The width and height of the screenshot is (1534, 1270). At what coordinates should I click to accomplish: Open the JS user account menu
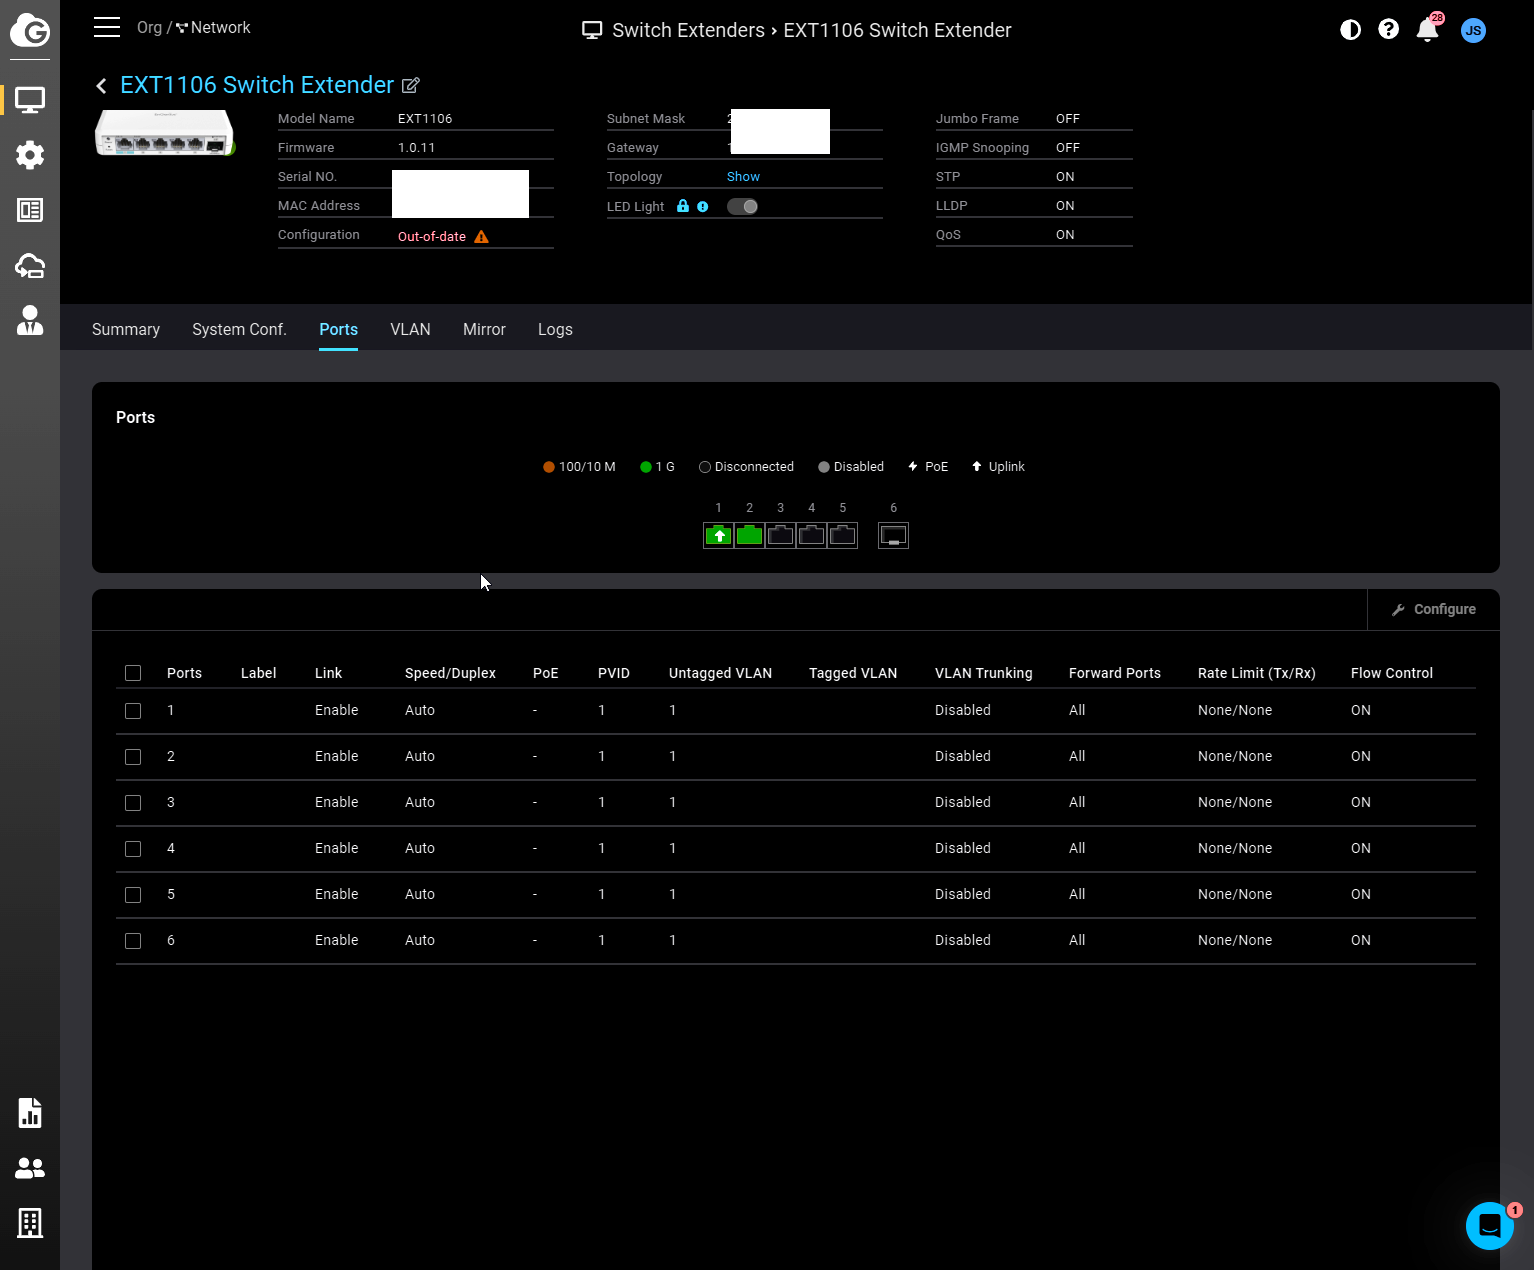(x=1472, y=30)
